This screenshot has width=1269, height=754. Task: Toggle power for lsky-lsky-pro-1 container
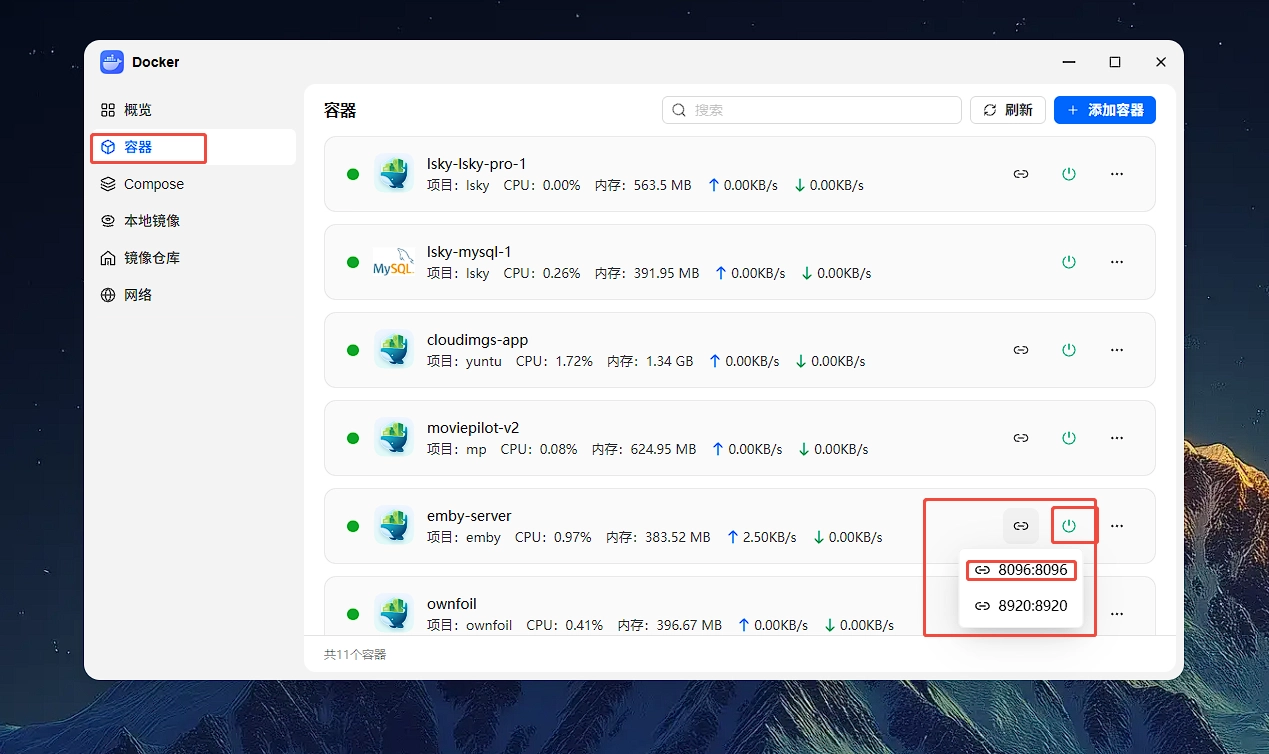[1069, 174]
